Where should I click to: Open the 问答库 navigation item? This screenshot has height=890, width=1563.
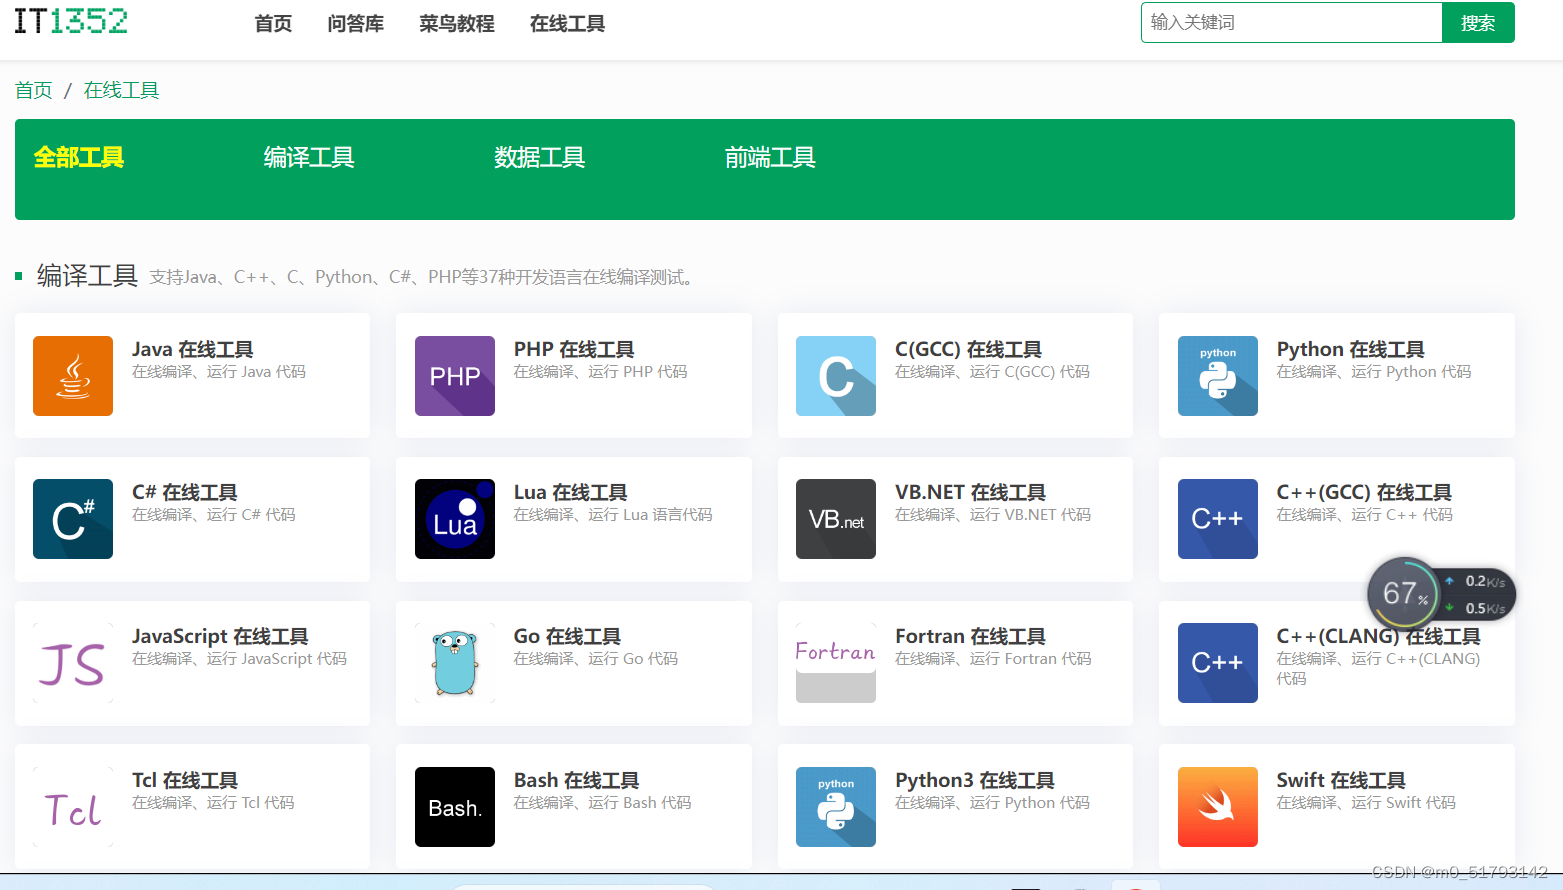(356, 23)
